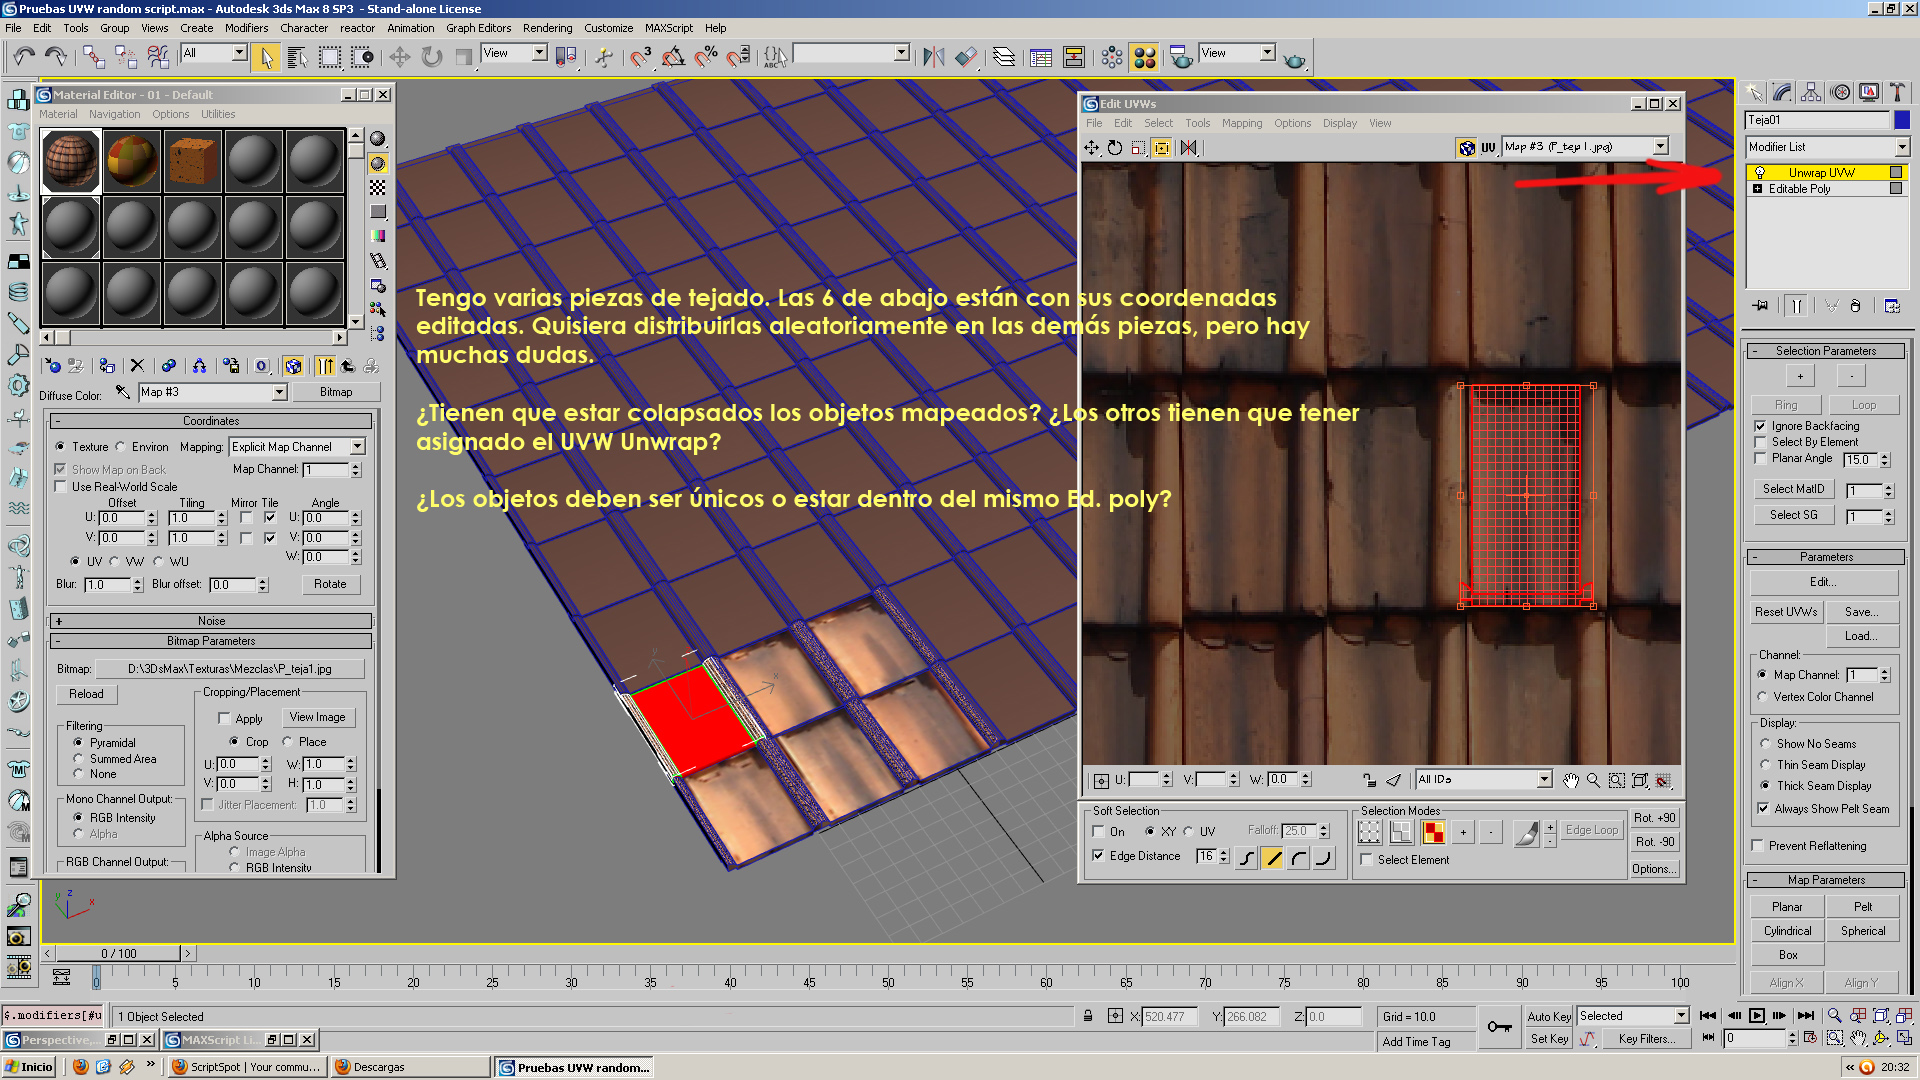1920x1080 pixels.
Task: Toggle Ignore Backfacing checkbox
Action: coord(1761,426)
